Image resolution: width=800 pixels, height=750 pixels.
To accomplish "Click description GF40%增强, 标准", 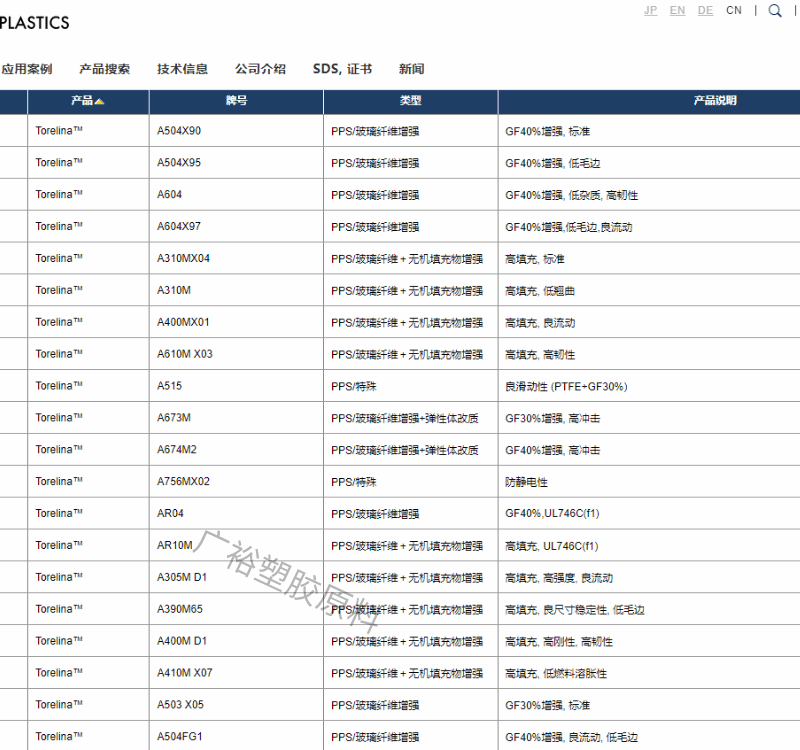I will tap(547, 131).
